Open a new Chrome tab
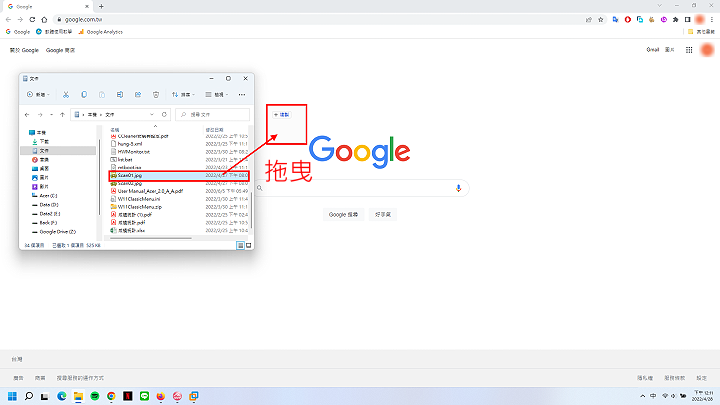 pos(101,6)
